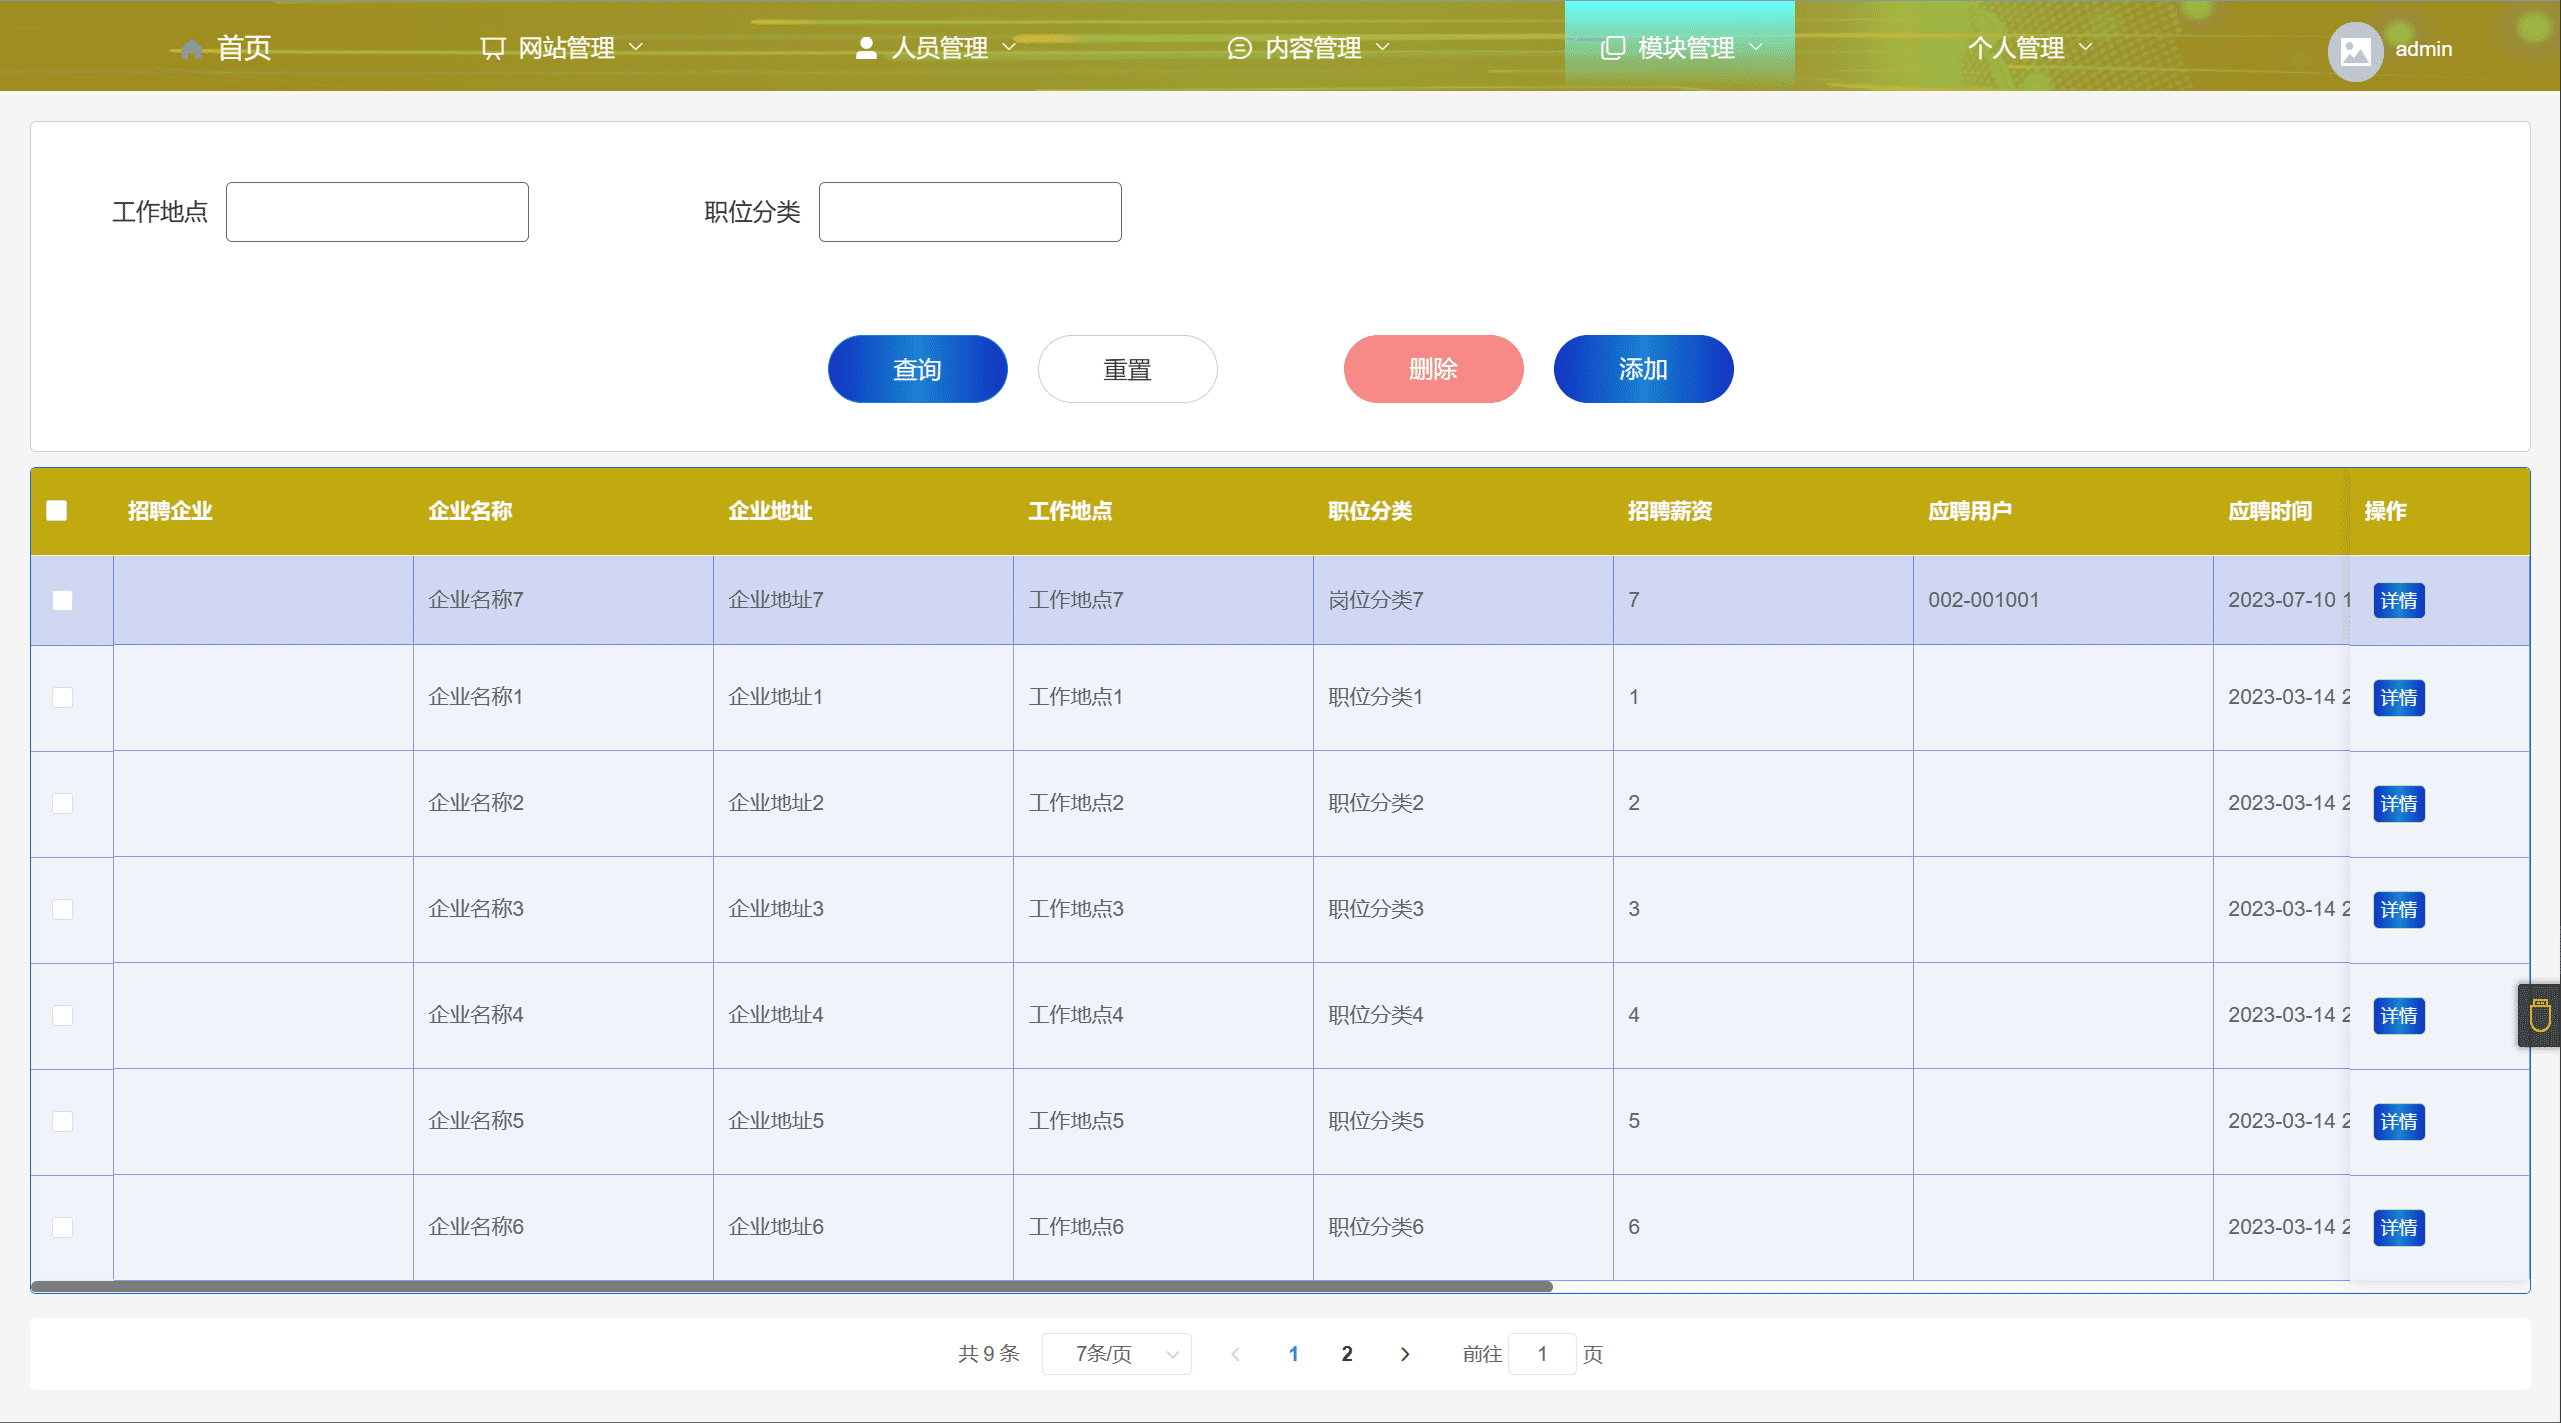The height and width of the screenshot is (1423, 2561).
Task: Go to next page with right arrow
Action: (1405, 1354)
